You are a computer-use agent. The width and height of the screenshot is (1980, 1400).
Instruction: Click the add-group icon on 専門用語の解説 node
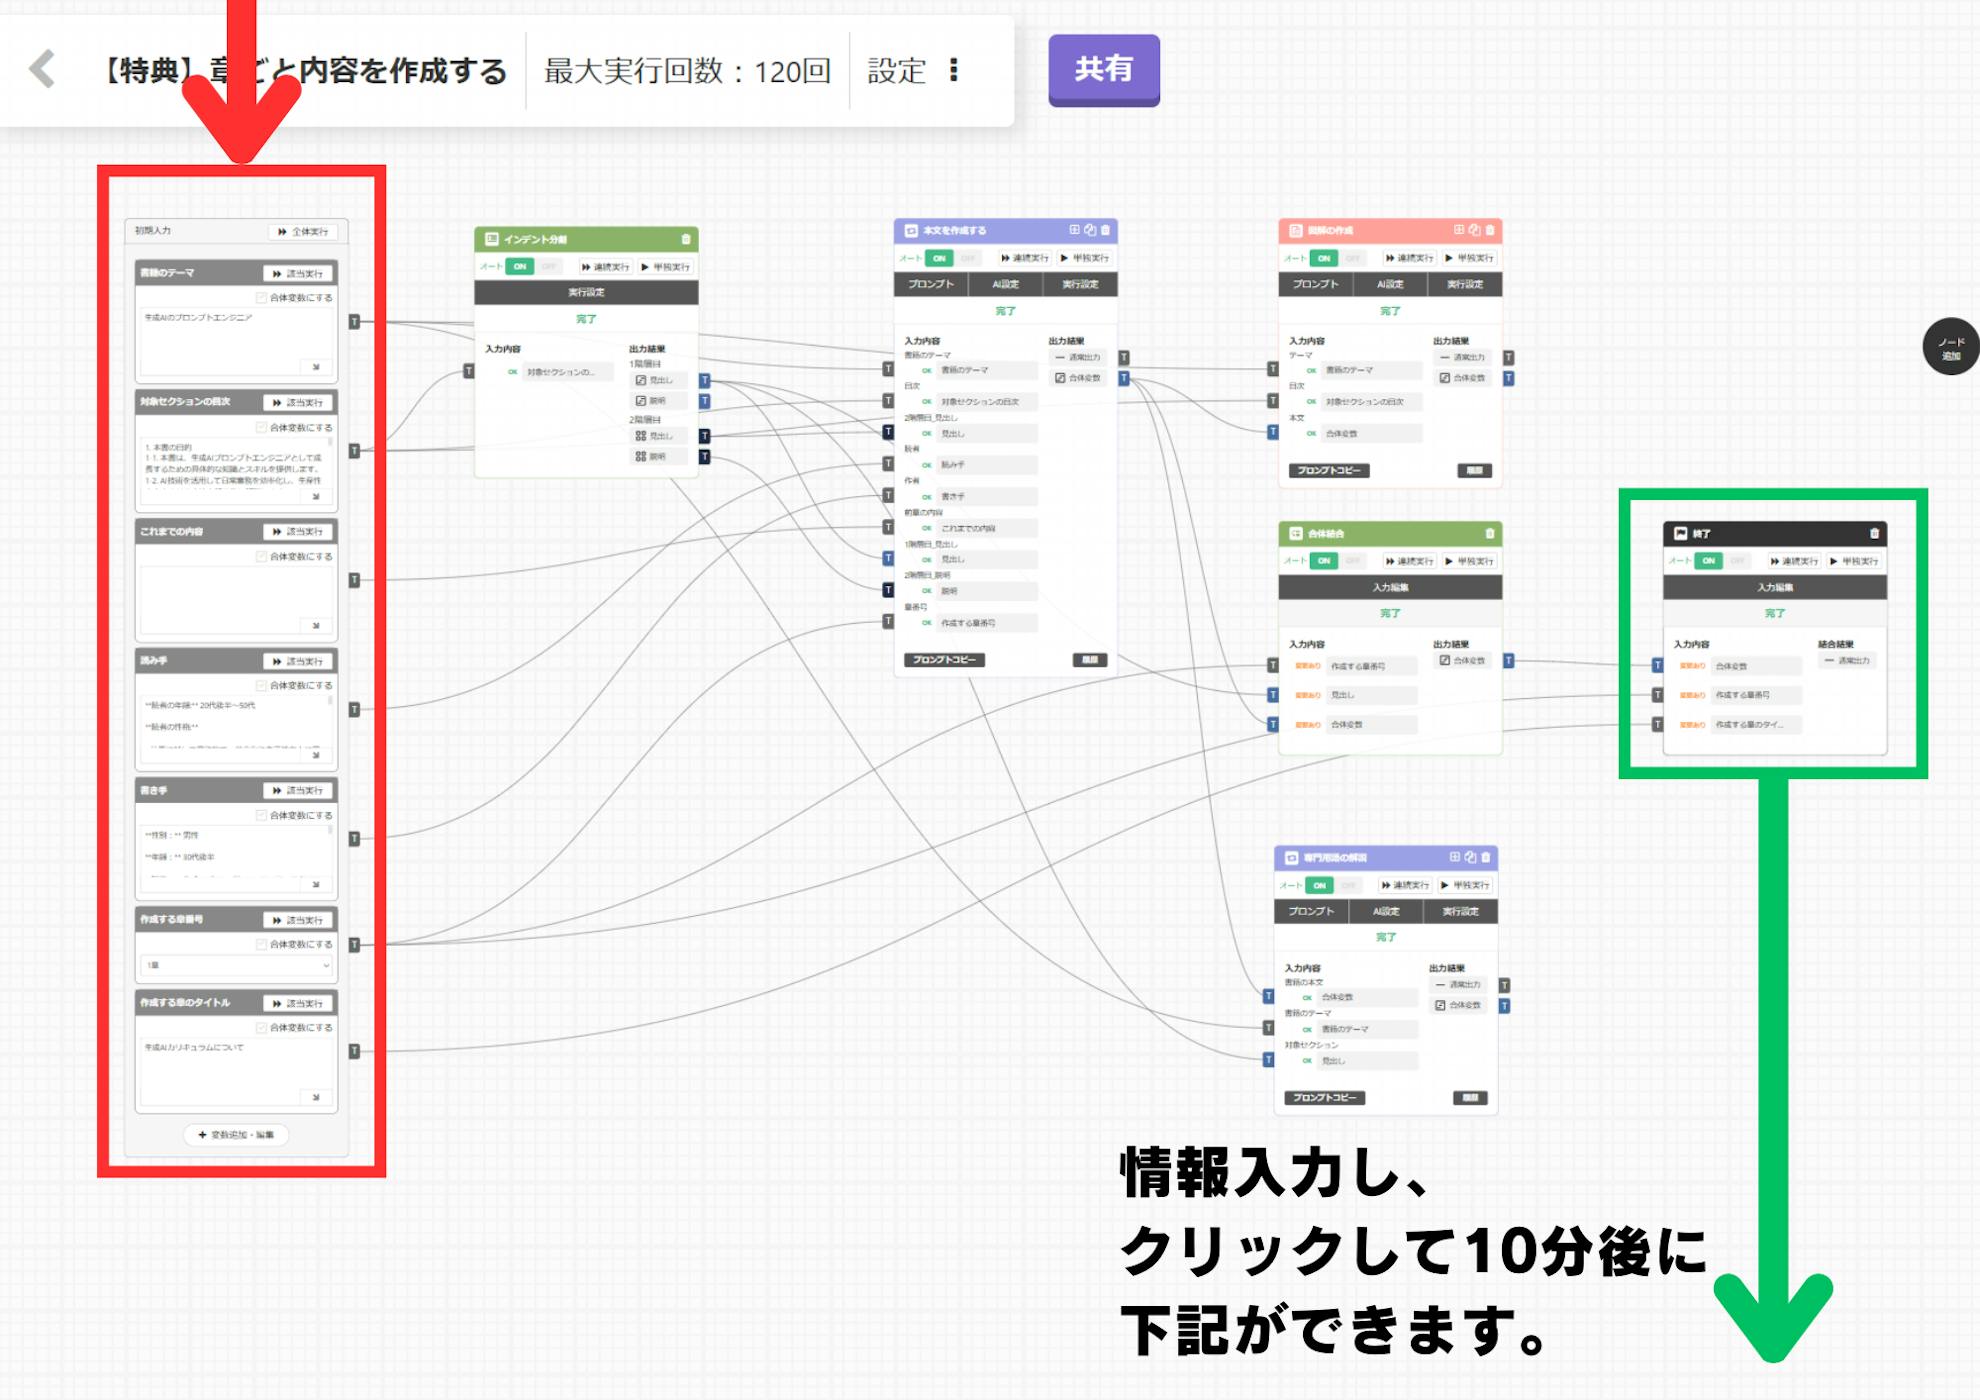pyautogui.click(x=1454, y=857)
